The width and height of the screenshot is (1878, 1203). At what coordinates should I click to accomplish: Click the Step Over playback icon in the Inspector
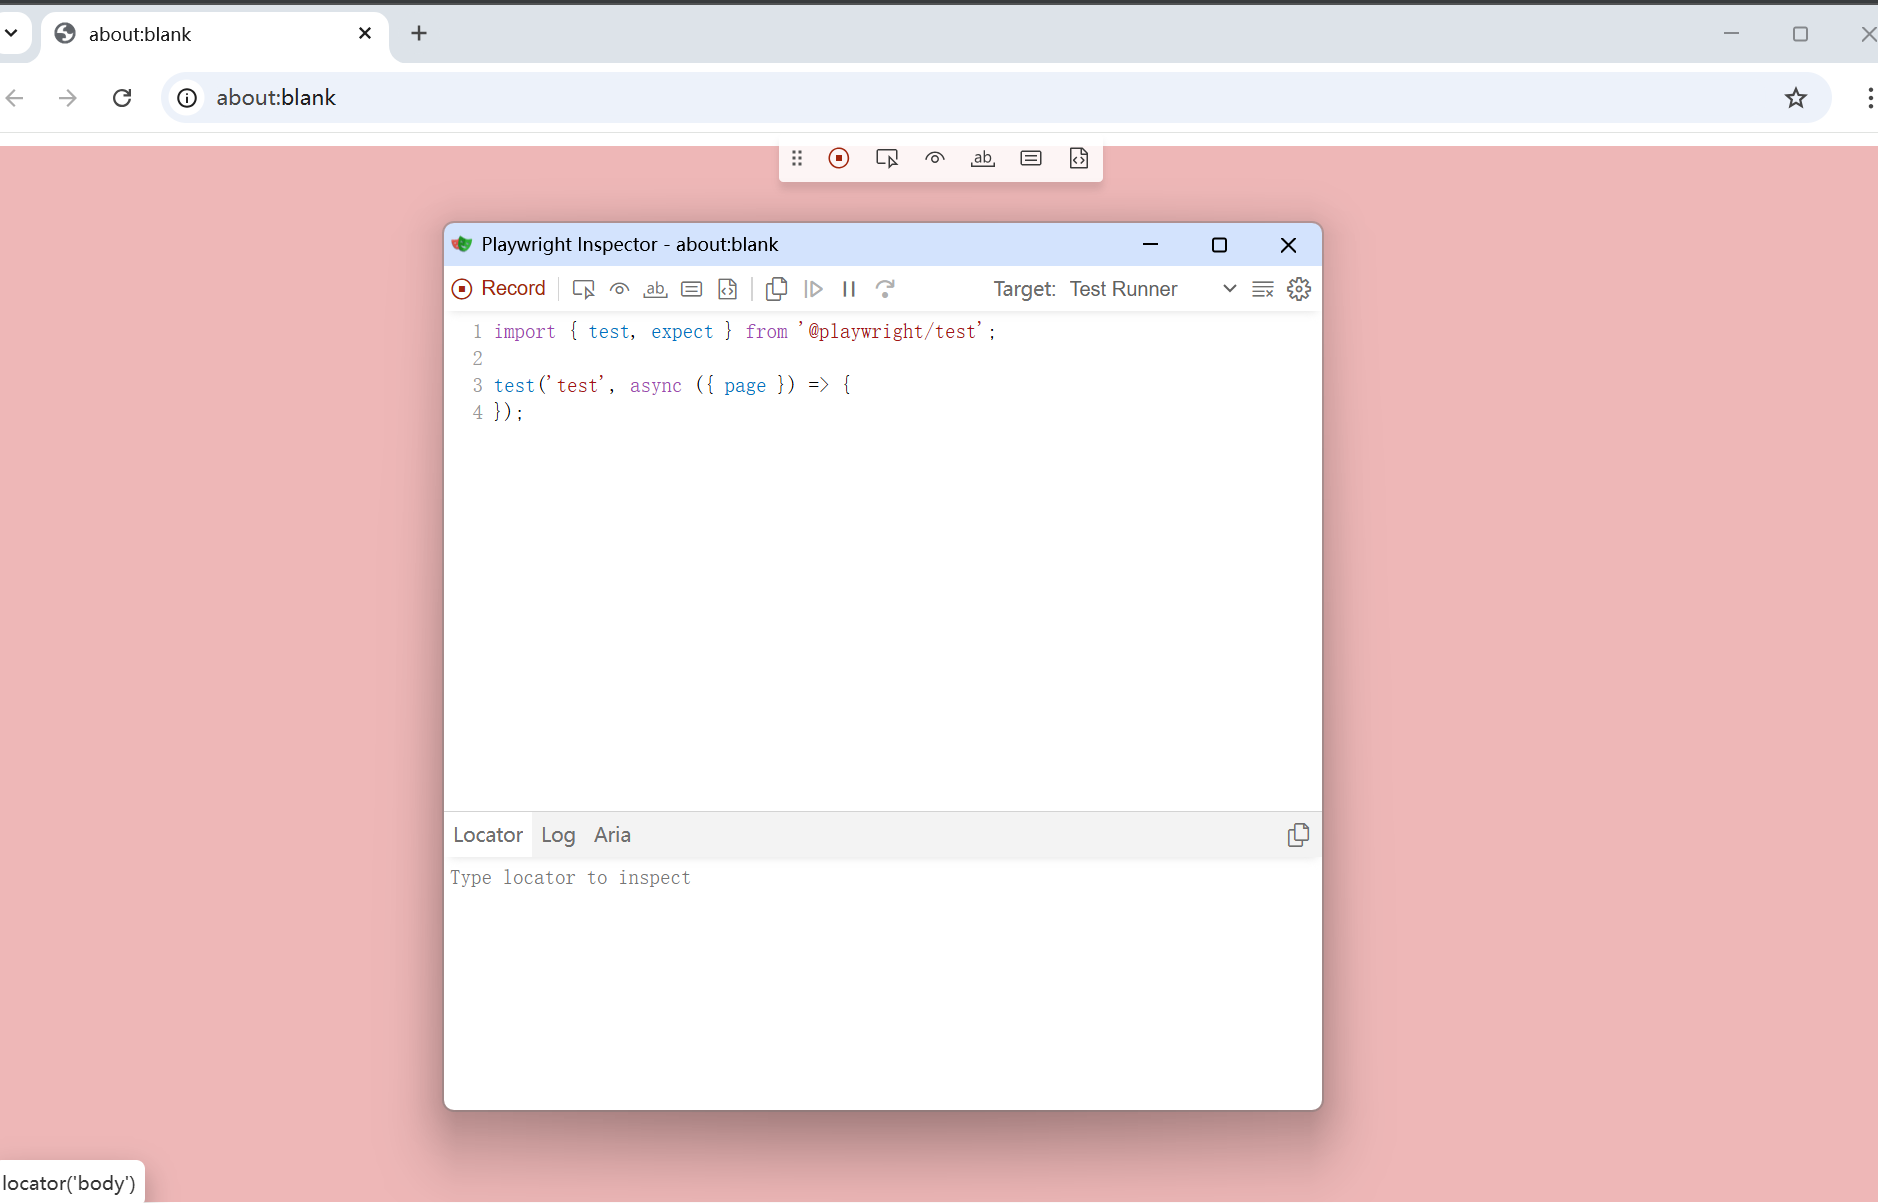click(x=886, y=289)
